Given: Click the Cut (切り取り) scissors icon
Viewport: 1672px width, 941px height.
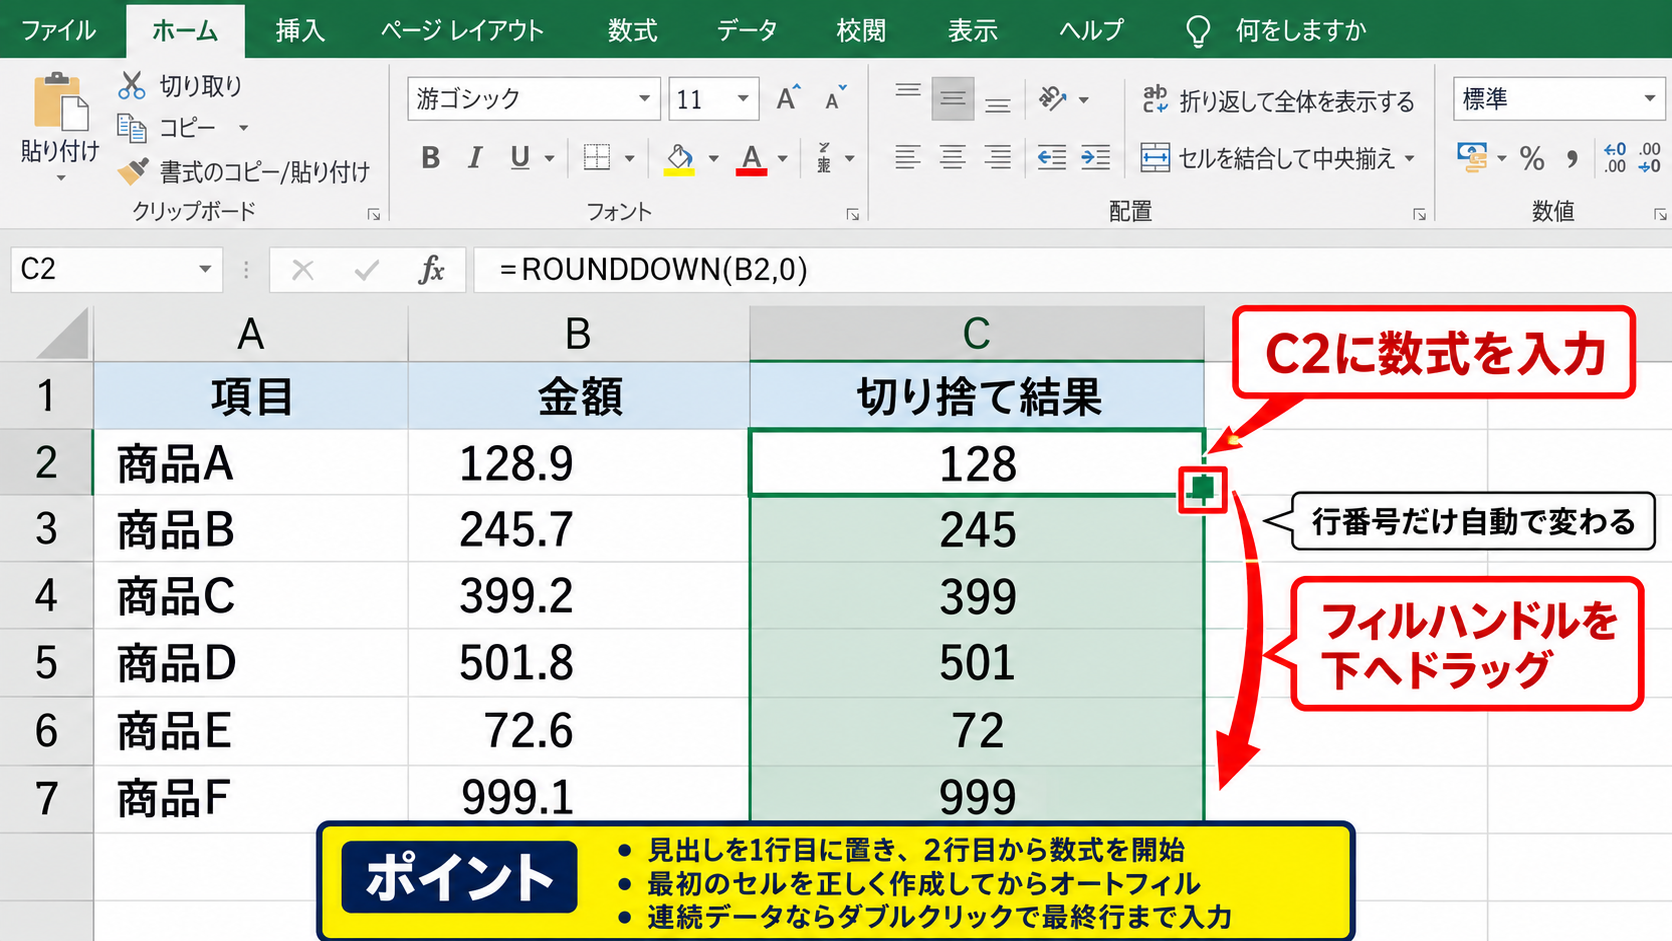Looking at the screenshot, I should pyautogui.click(x=132, y=86).
